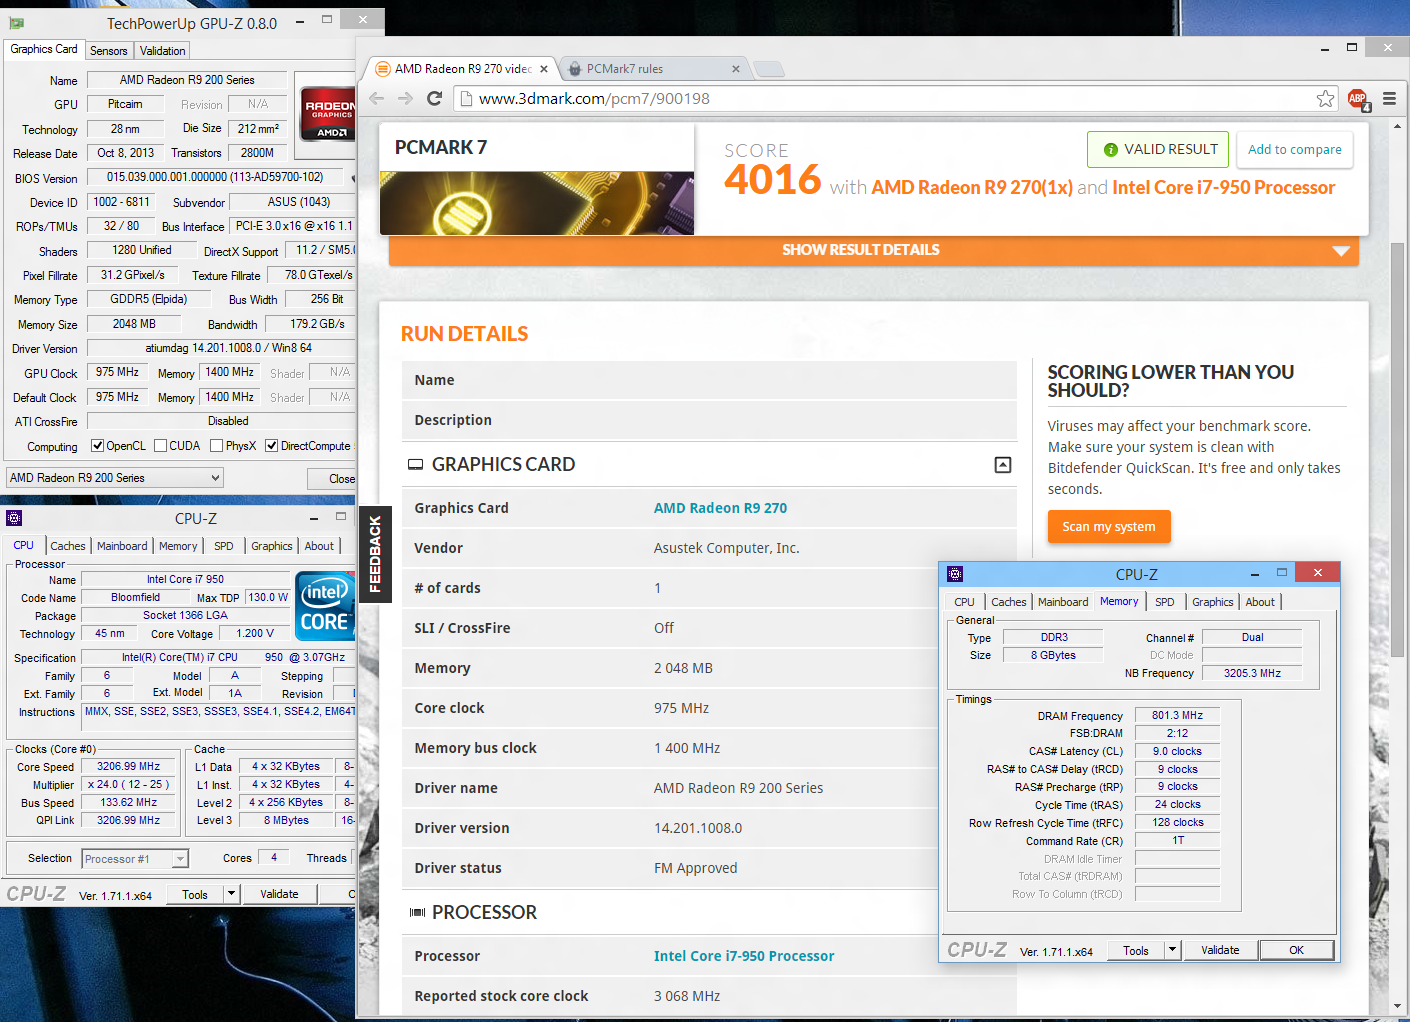1410x1022 pixels.
Task: Click AMD Radeon R9 270(1x) link in score header
Action: point(972,188)
